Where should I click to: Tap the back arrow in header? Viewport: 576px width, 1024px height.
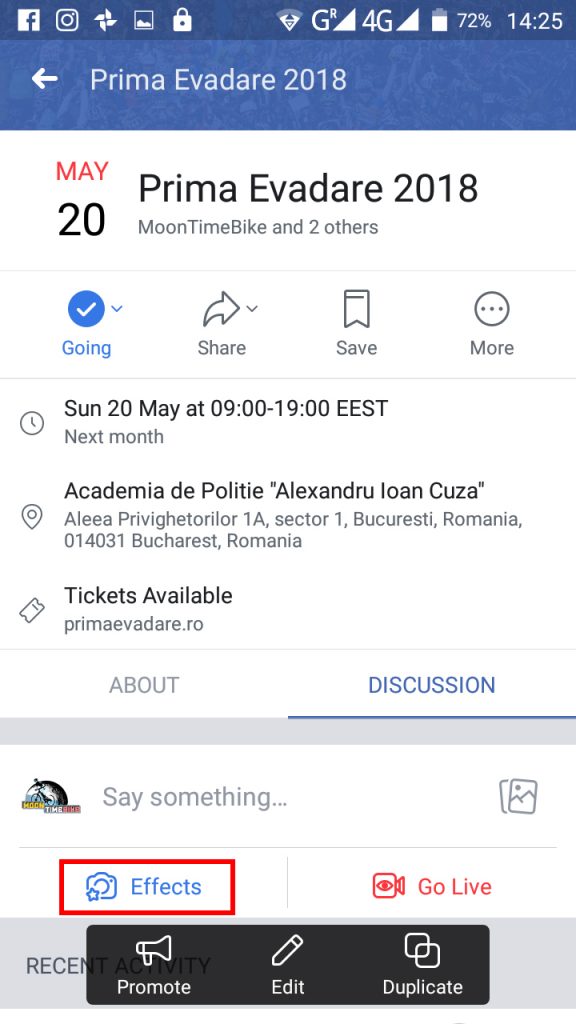click(44, 80)
